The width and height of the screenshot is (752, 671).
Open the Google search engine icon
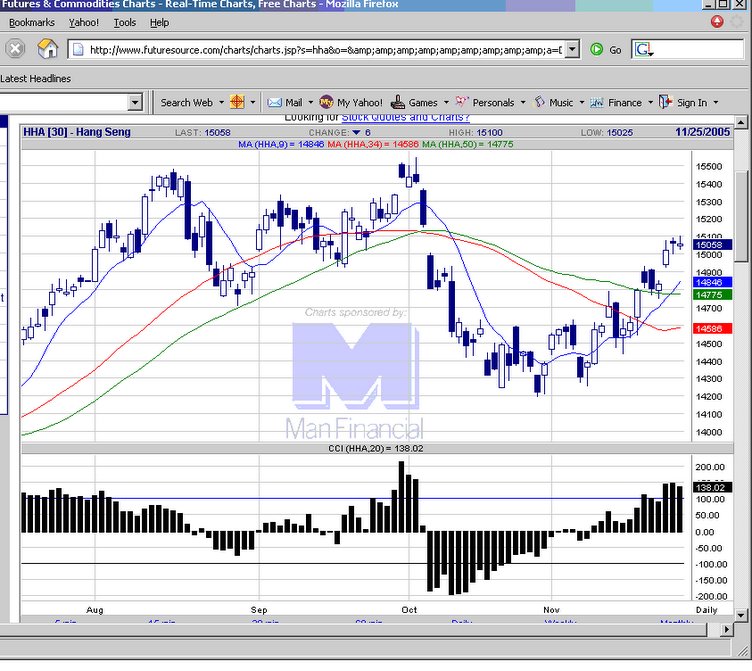(x=644, y=50)
